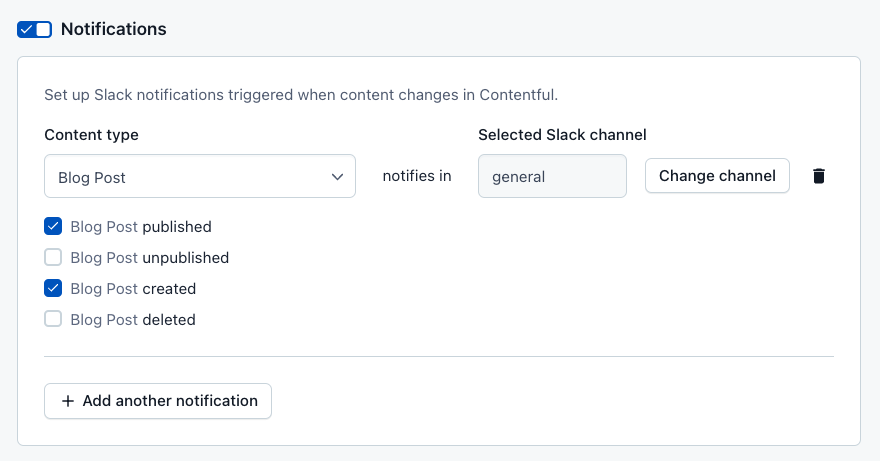Viewport: 880px width, 461px height.
Task: Click the Selected Slack channel label
Action: (562, 135)
